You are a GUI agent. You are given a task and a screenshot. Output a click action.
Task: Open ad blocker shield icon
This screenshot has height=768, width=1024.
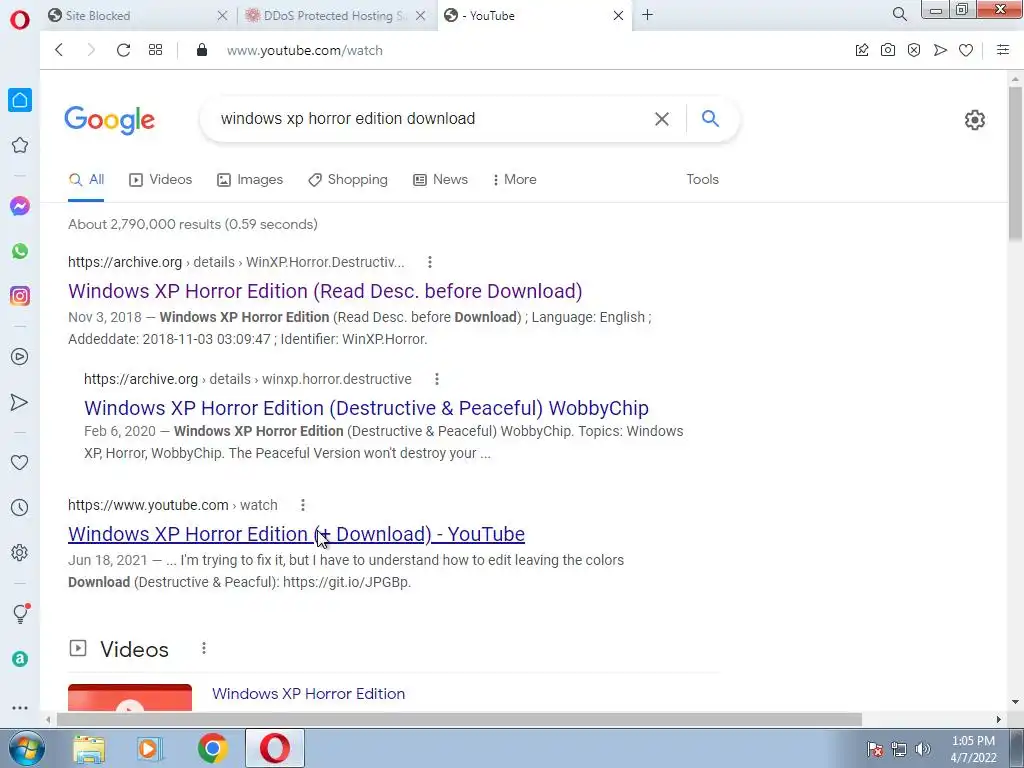[914, 50]
